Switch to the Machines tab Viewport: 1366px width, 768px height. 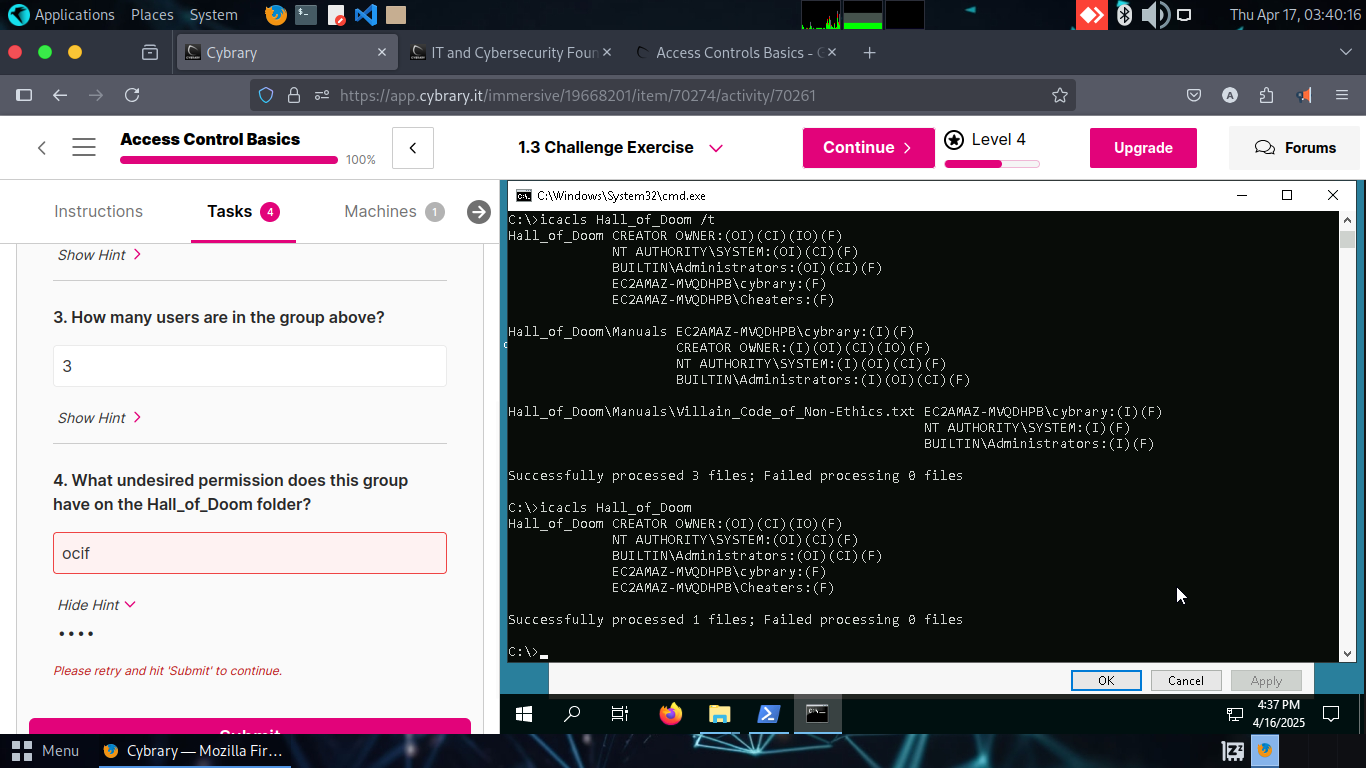coord(380,211)
